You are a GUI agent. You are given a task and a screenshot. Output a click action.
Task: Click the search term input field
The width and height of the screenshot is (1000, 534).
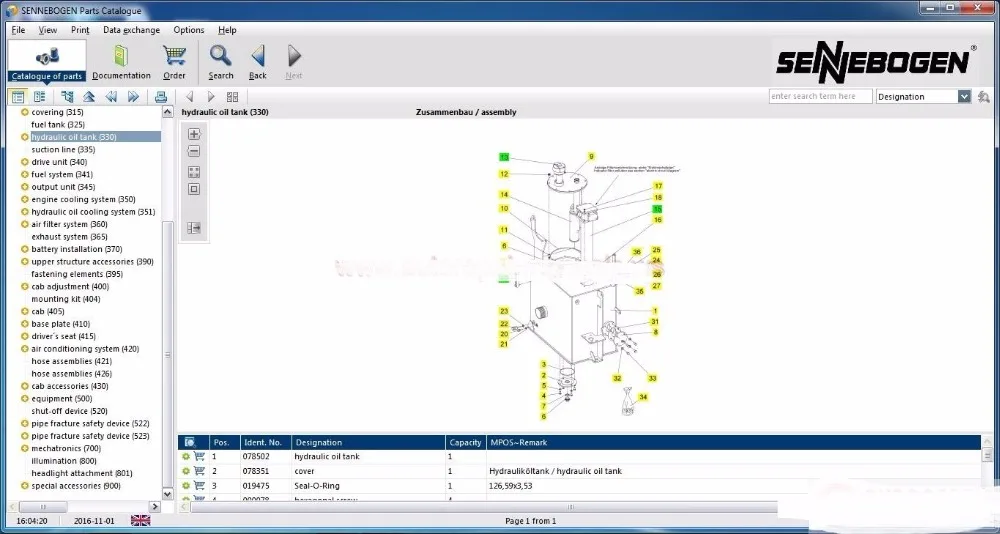(821, 96)
